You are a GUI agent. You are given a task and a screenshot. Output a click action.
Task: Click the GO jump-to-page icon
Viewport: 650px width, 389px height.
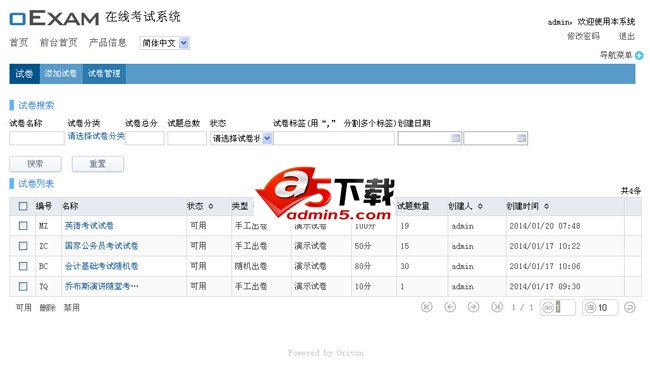548,307
